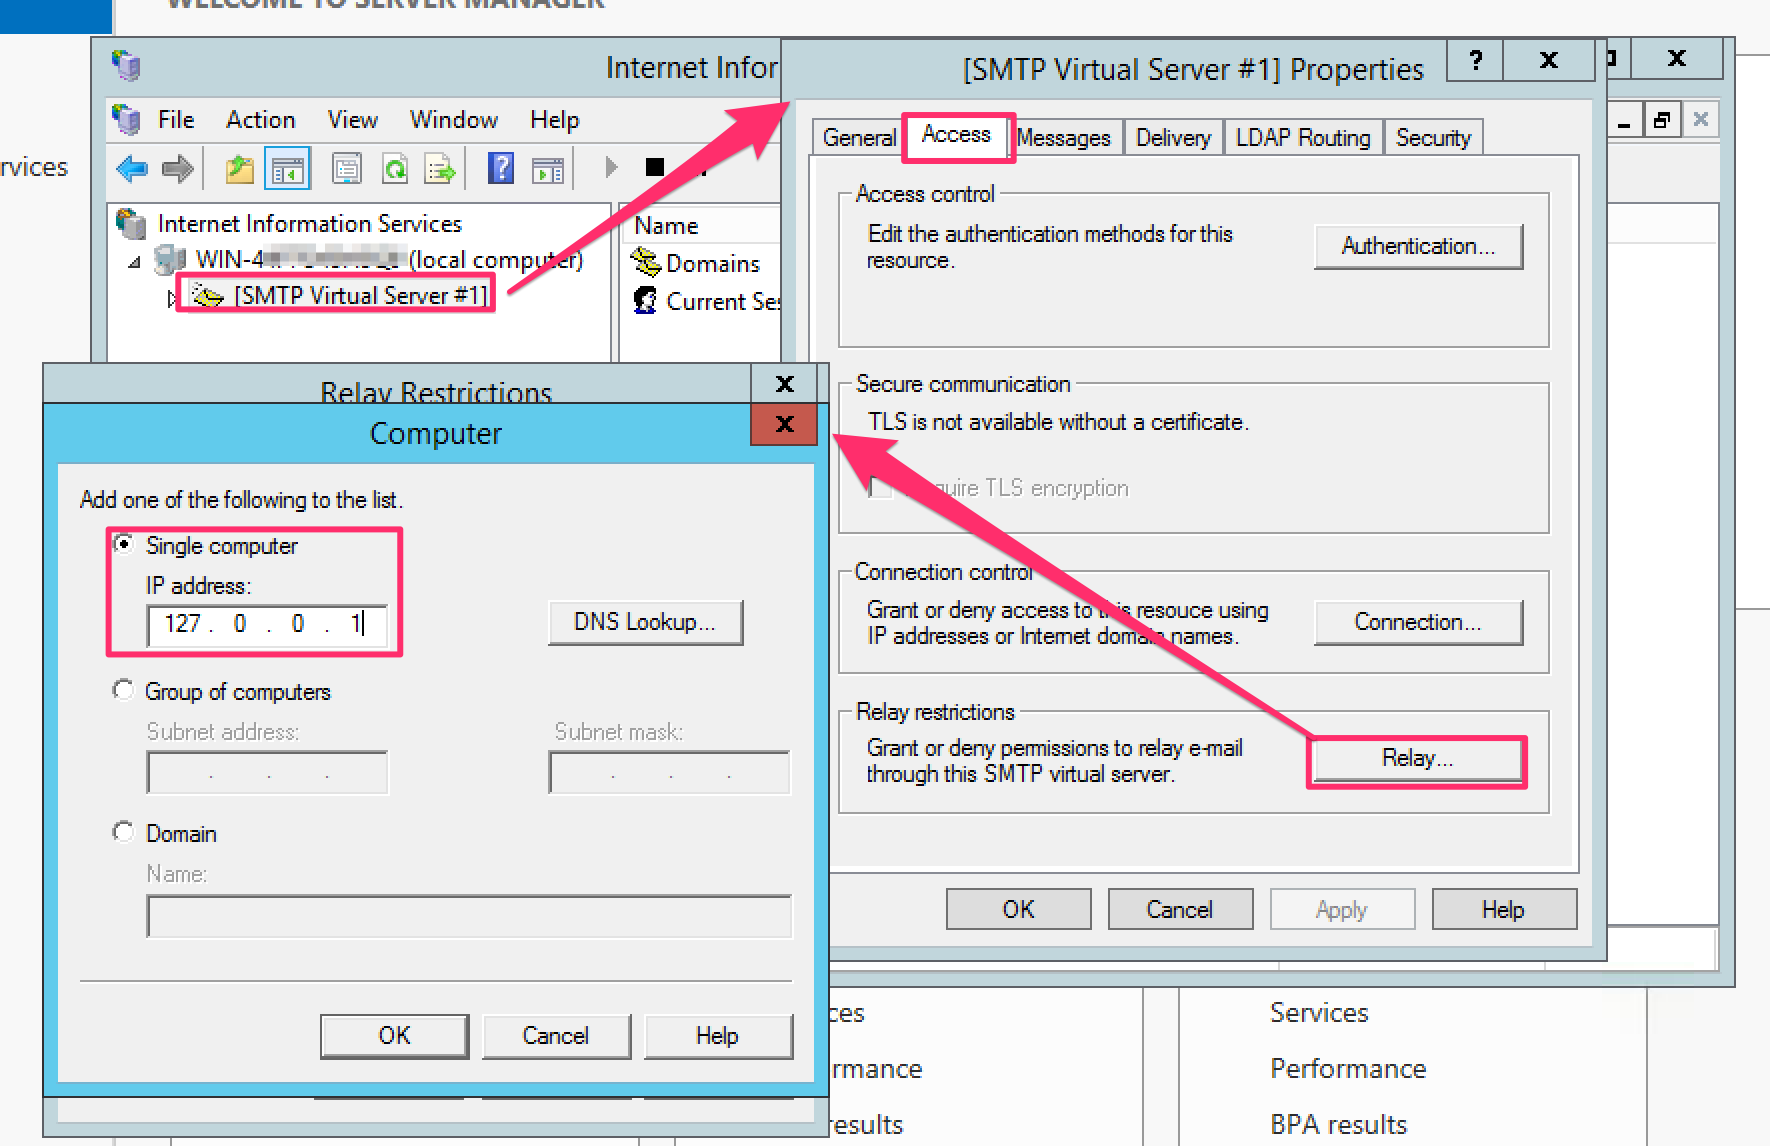Viewport: 1770px width, 1146px height.
Task: Click the Export List icon in toolbar
Action: [440, 168]
